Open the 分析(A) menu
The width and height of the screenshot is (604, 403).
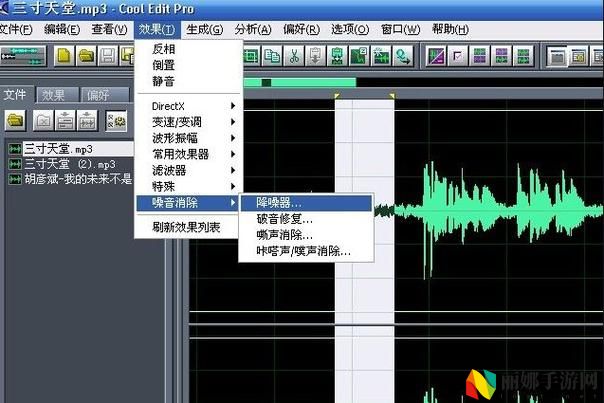pos(253,29)
